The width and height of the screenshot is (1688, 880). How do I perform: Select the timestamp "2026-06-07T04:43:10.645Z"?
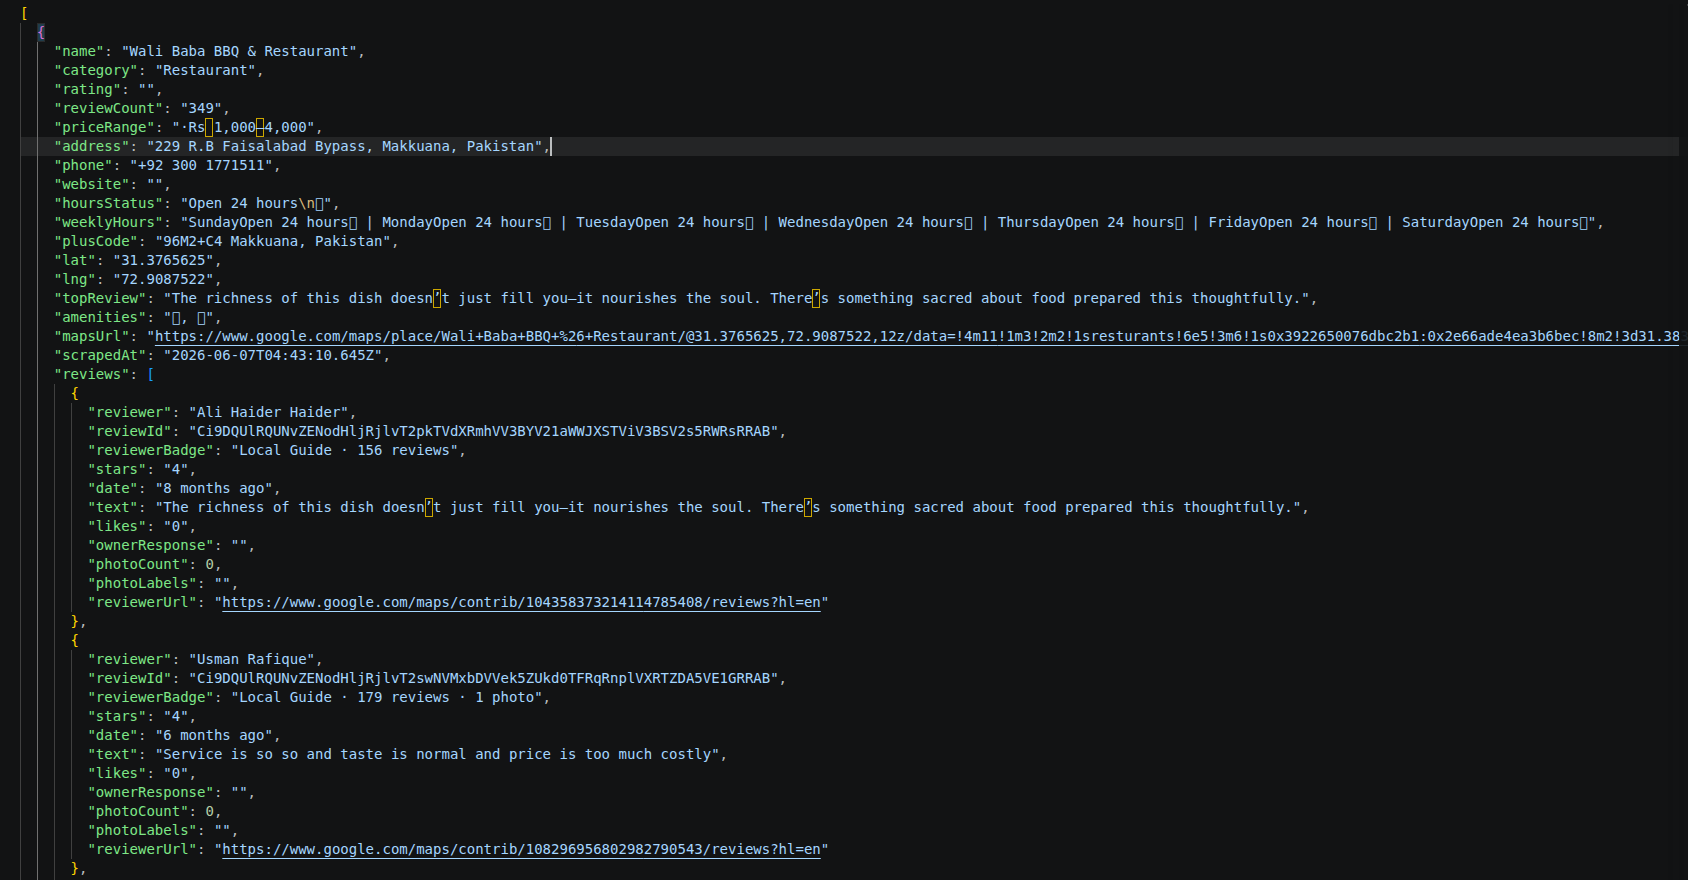tap(272, 355)
